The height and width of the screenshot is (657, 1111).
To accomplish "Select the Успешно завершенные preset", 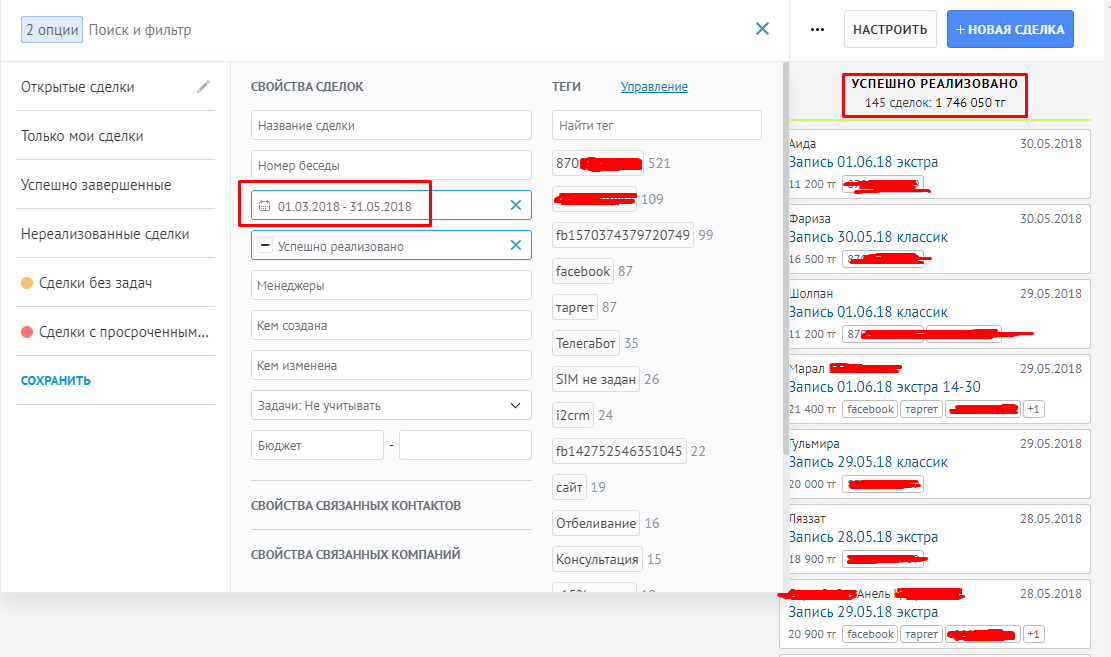I will pyautogui.click(x=96, y=185).
